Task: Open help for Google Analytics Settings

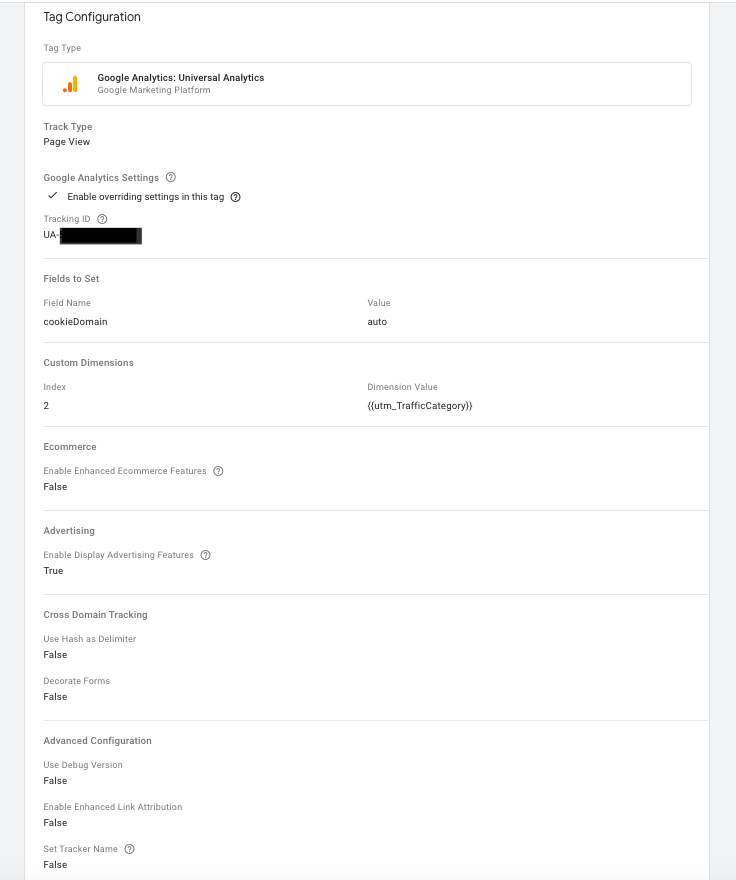Action: [x=171, y=177]
